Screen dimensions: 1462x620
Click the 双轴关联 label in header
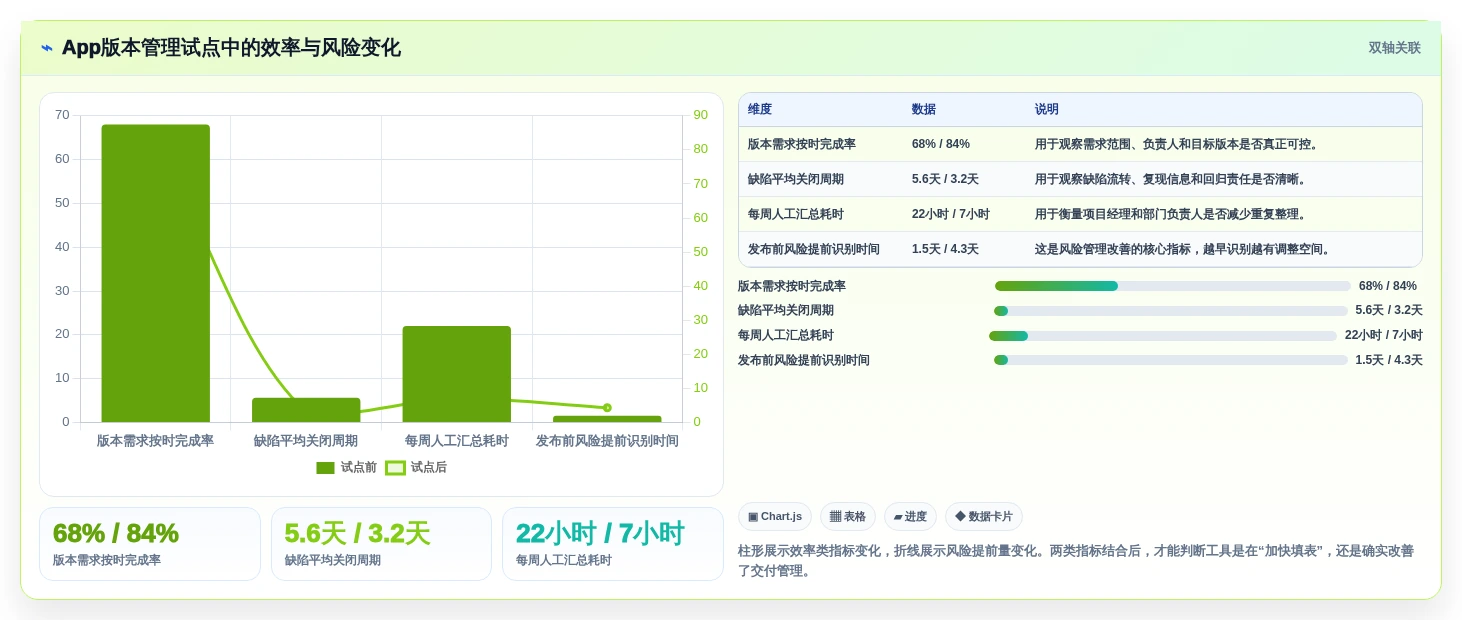click(x=1395, y=48)
